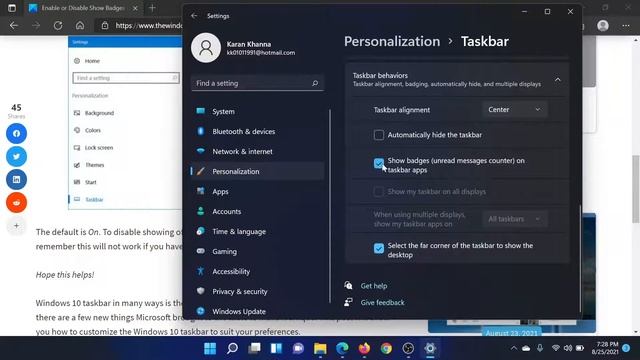The height and width of the screenshot is (360, 640).
Task: Open Firefox from the taskbar
Action: coord(364,348)
